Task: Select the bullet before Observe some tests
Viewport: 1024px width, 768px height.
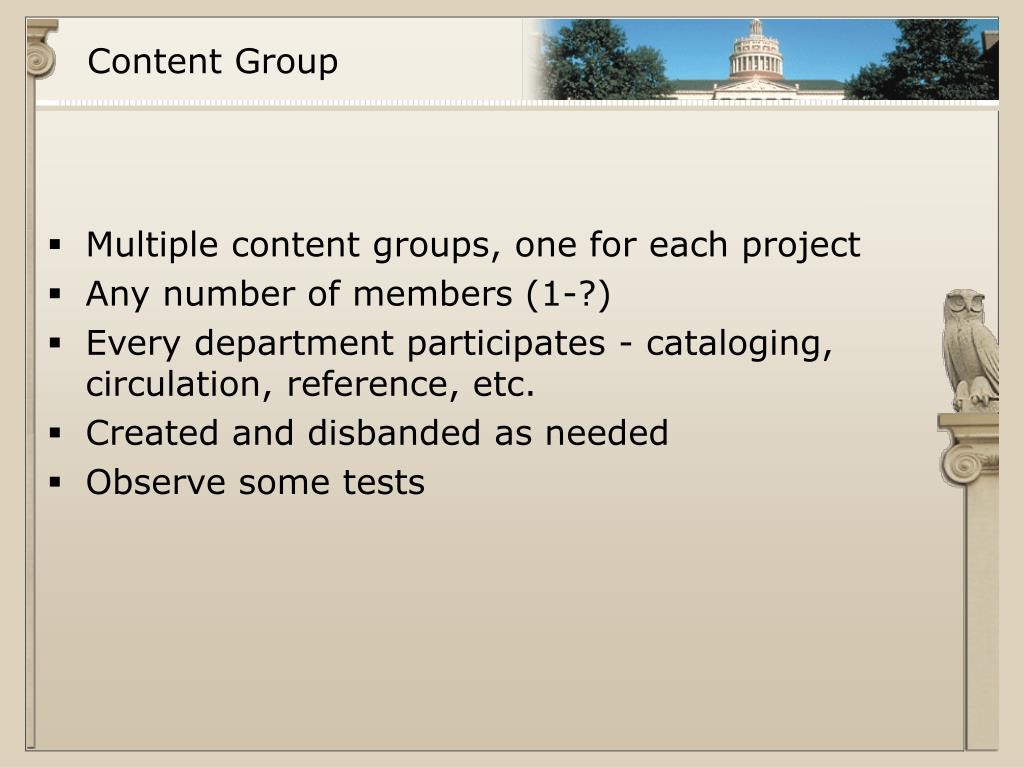Action: coord(56,483)
